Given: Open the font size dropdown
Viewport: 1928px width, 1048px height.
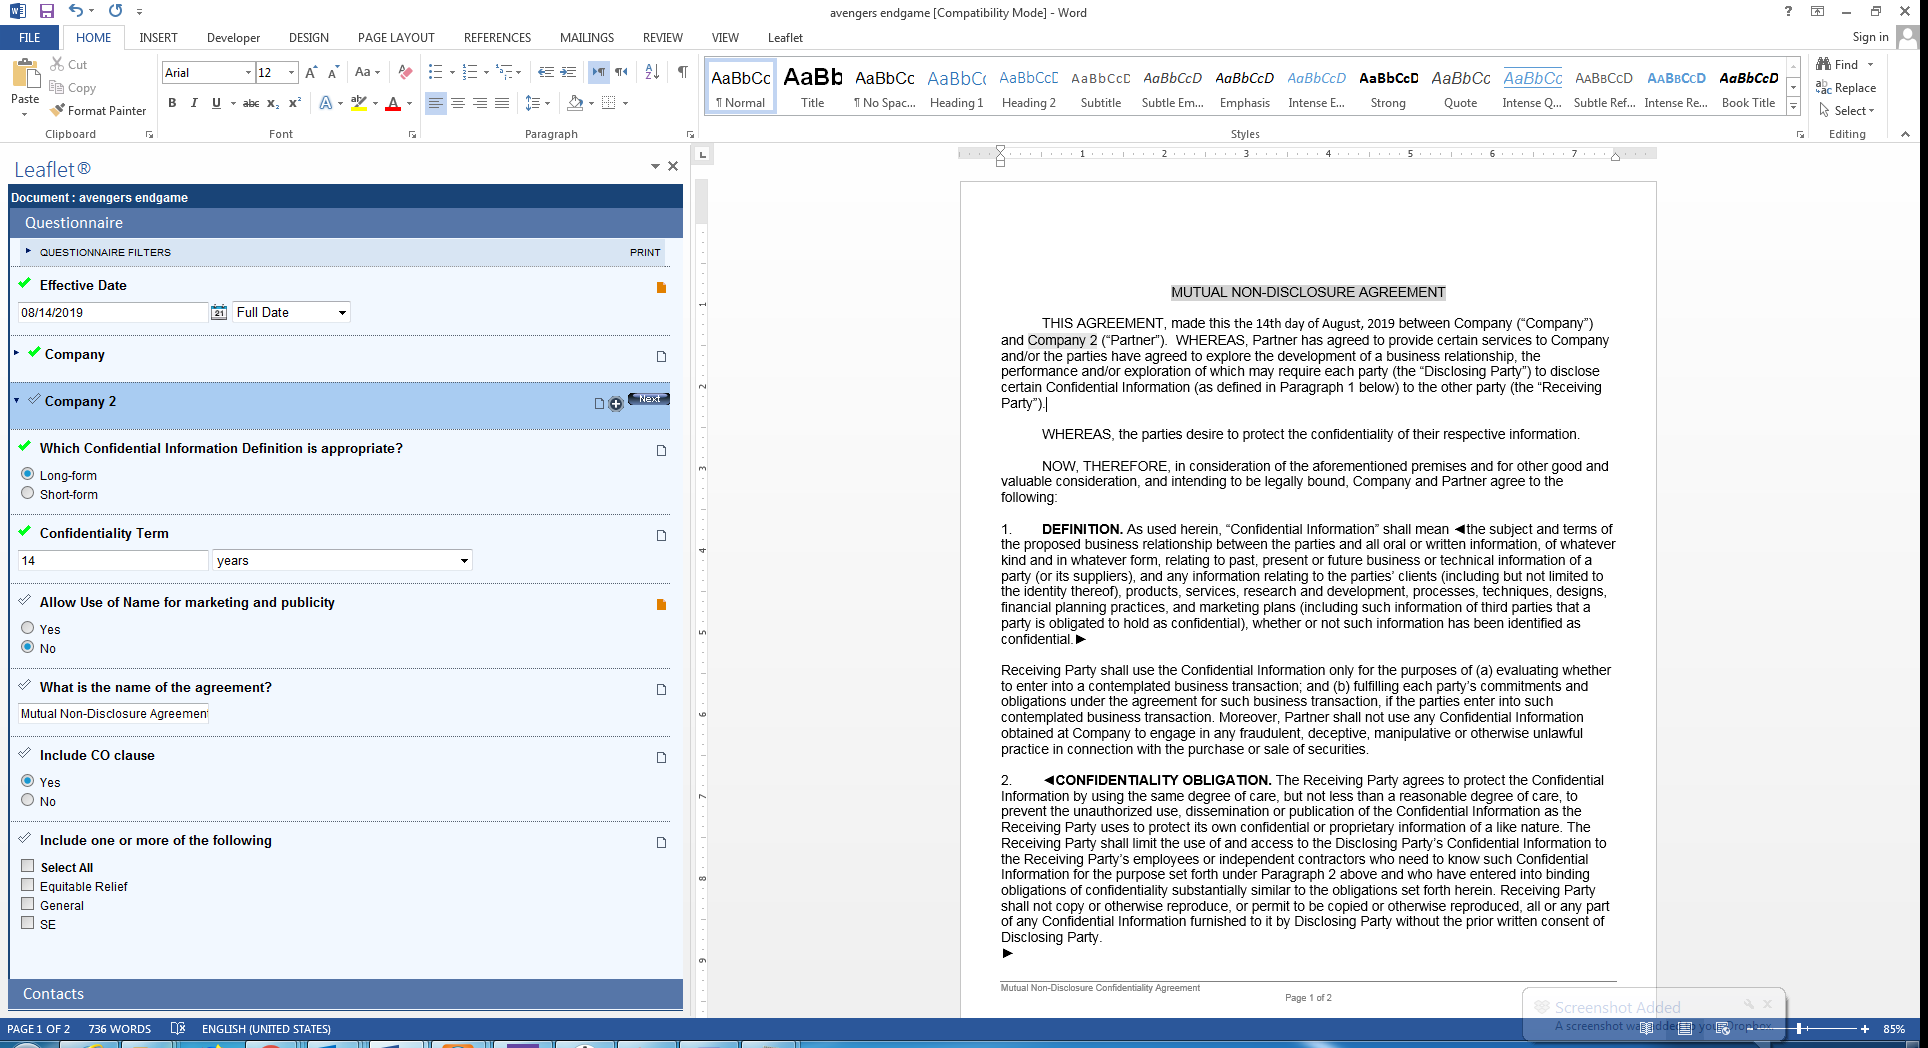Looking at the screenshot, I should [291, 72].
